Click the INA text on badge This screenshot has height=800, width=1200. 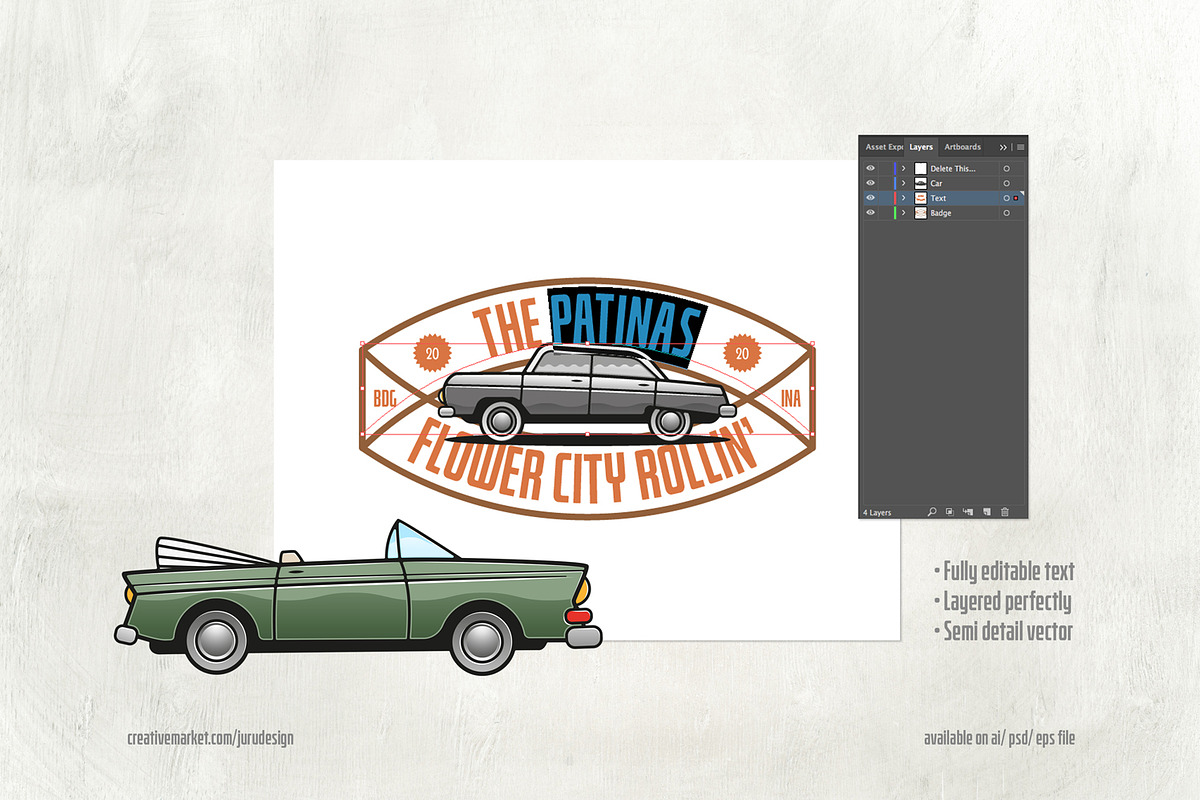[791, 399]
